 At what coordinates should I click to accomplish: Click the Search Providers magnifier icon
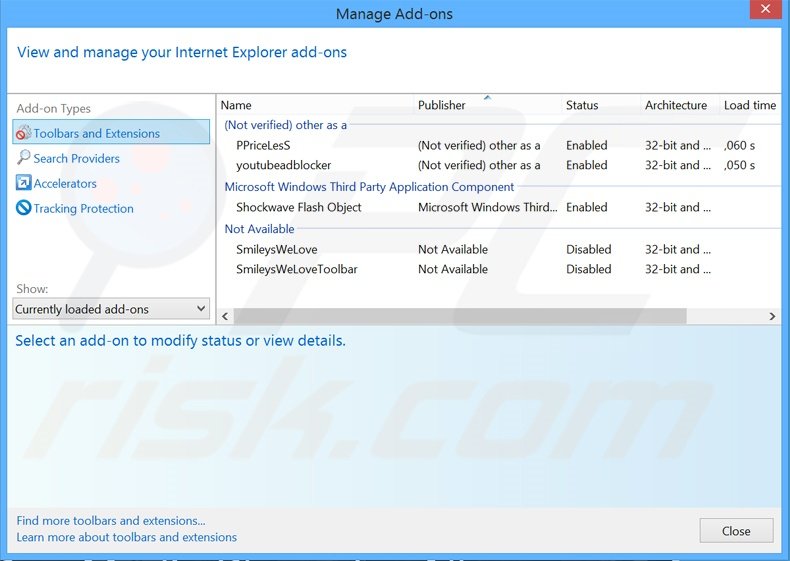(23, 158)
